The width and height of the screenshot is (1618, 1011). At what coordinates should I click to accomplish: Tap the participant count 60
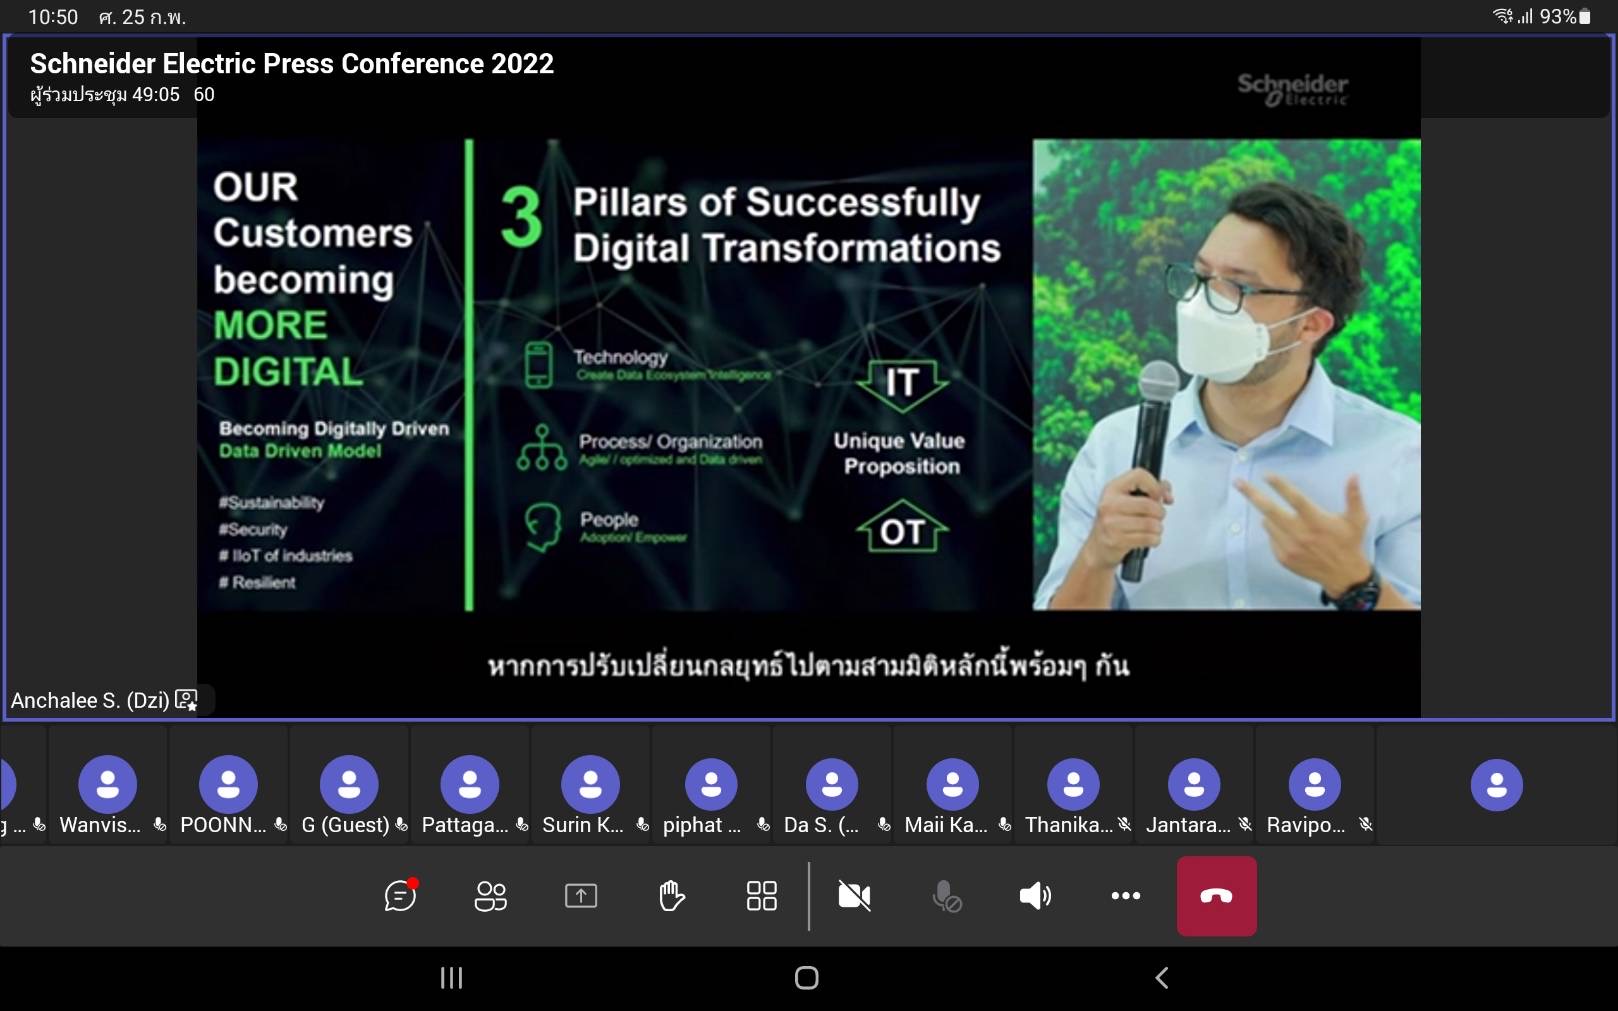[x=204, y=95]
